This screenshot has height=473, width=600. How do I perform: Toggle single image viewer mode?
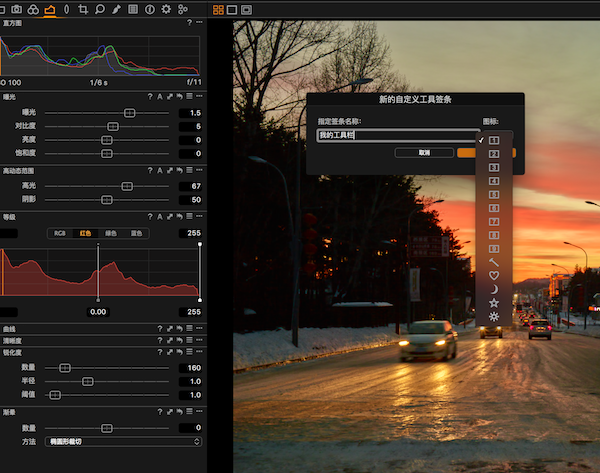coord(232,9)
